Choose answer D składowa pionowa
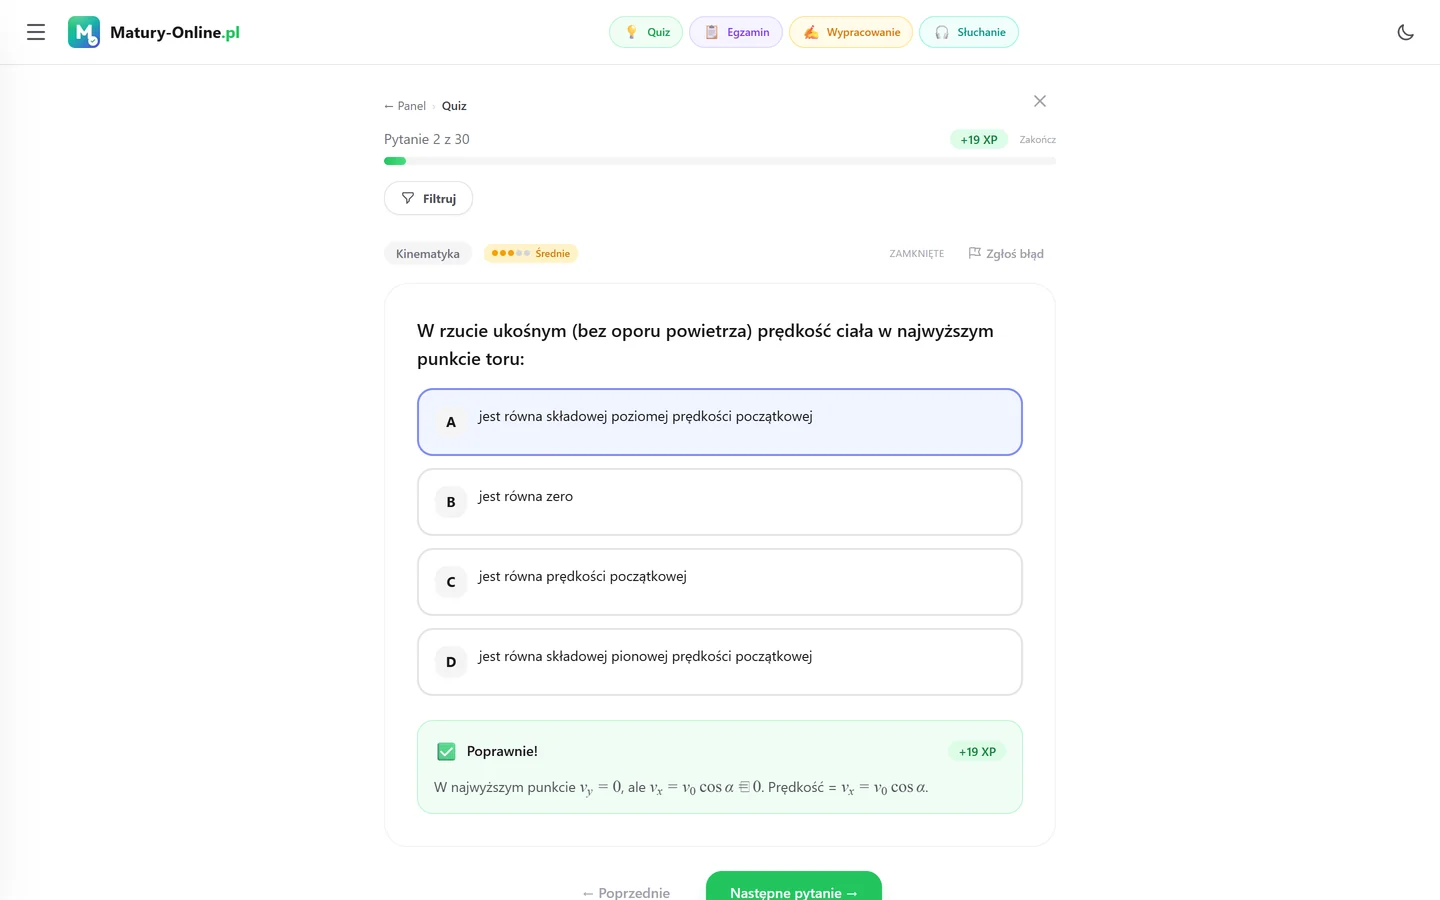This screenshot has height=900, width=1440. pyautogui.click(x=720, y=662)
